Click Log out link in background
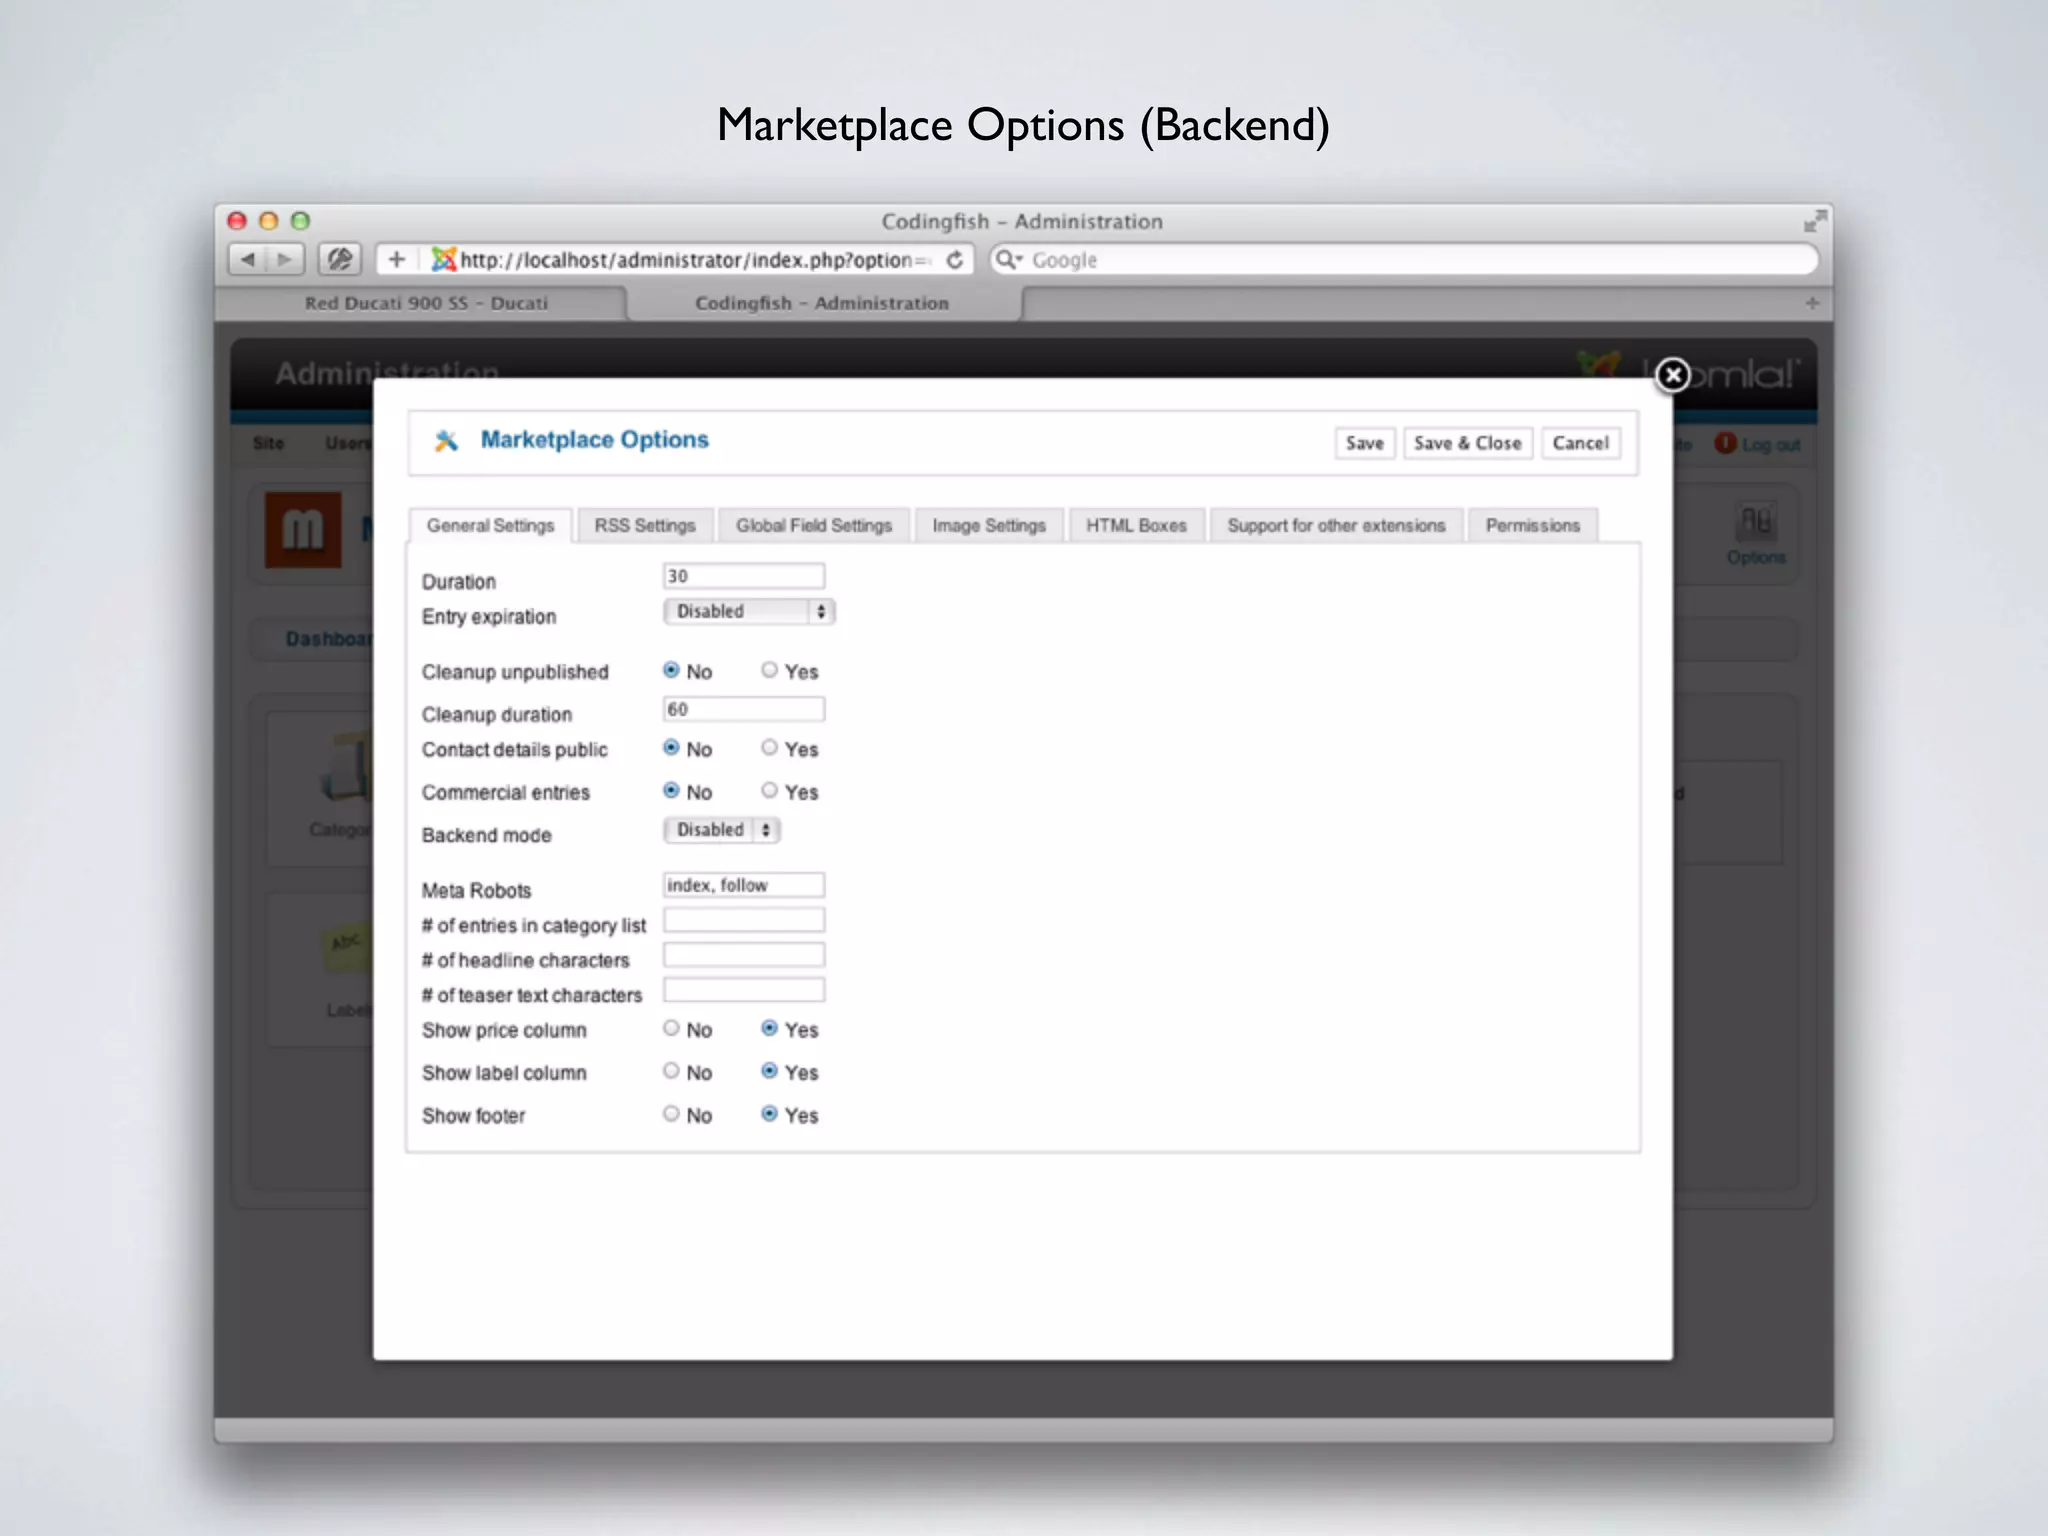This screenshot has height=1536, width=2048. pyautogui.click(x=1771, y=445)
